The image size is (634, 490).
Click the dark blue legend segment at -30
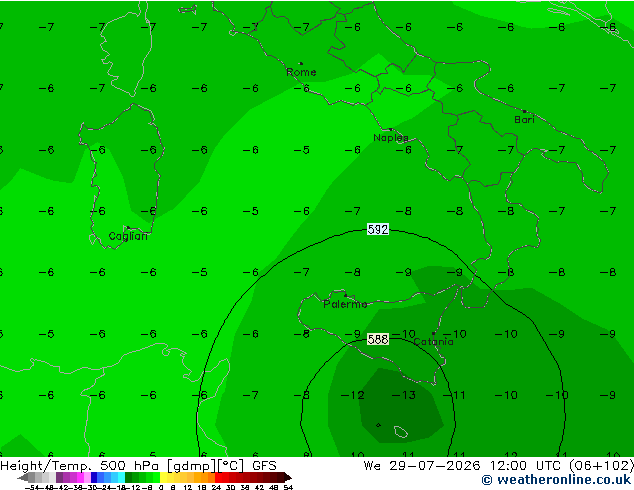94,477
